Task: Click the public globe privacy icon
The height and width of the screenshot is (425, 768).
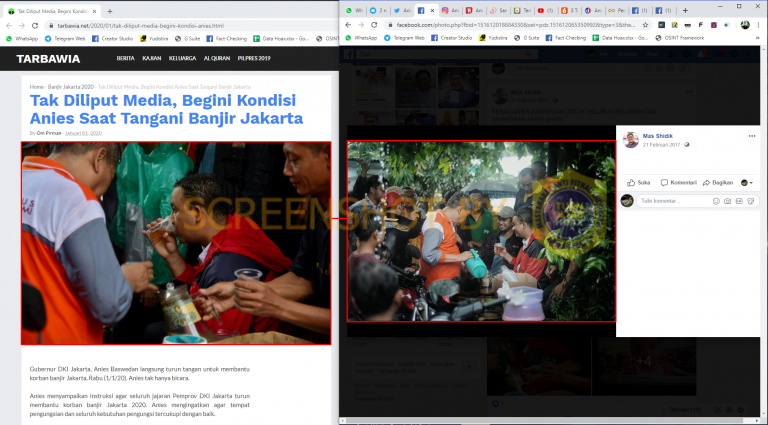Action: click(687, 145)
